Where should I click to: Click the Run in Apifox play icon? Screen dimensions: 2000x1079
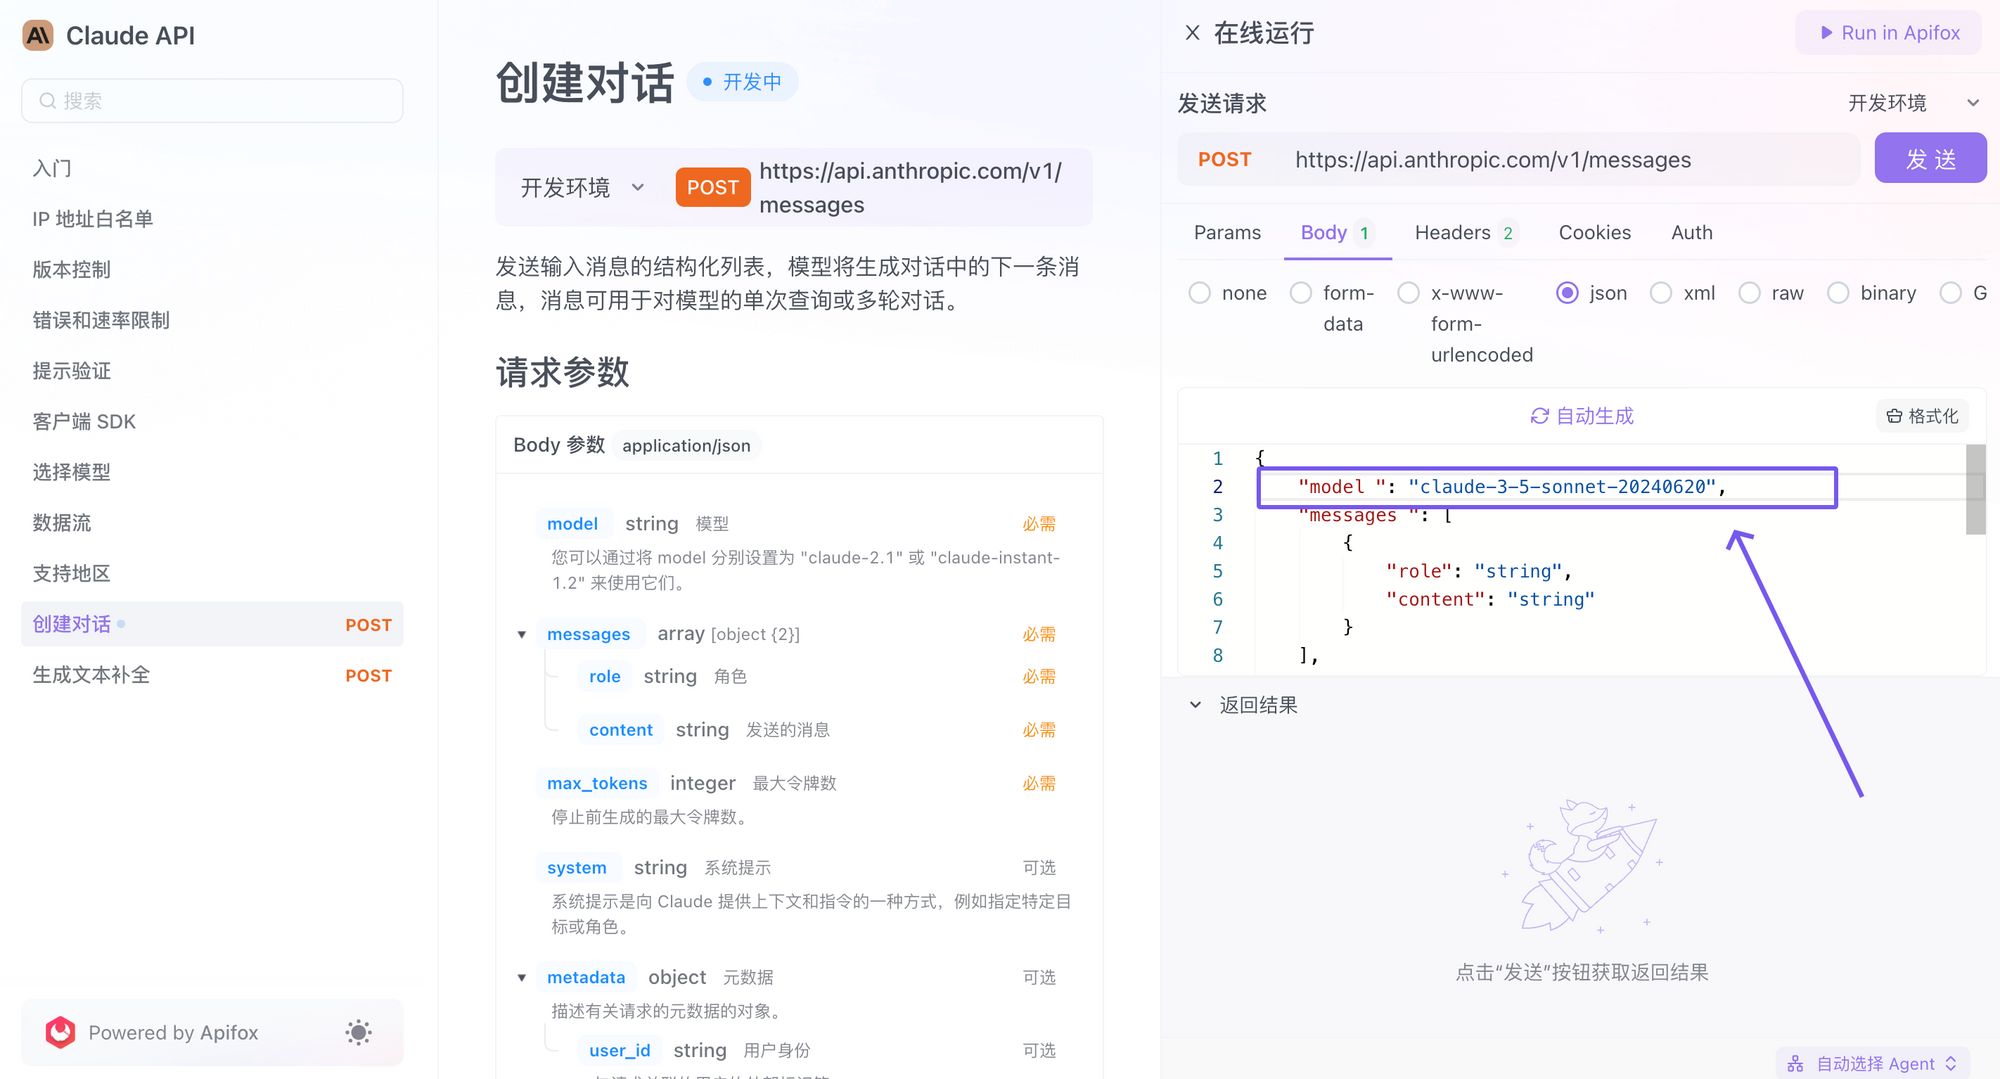click(x=1826, y=33)
